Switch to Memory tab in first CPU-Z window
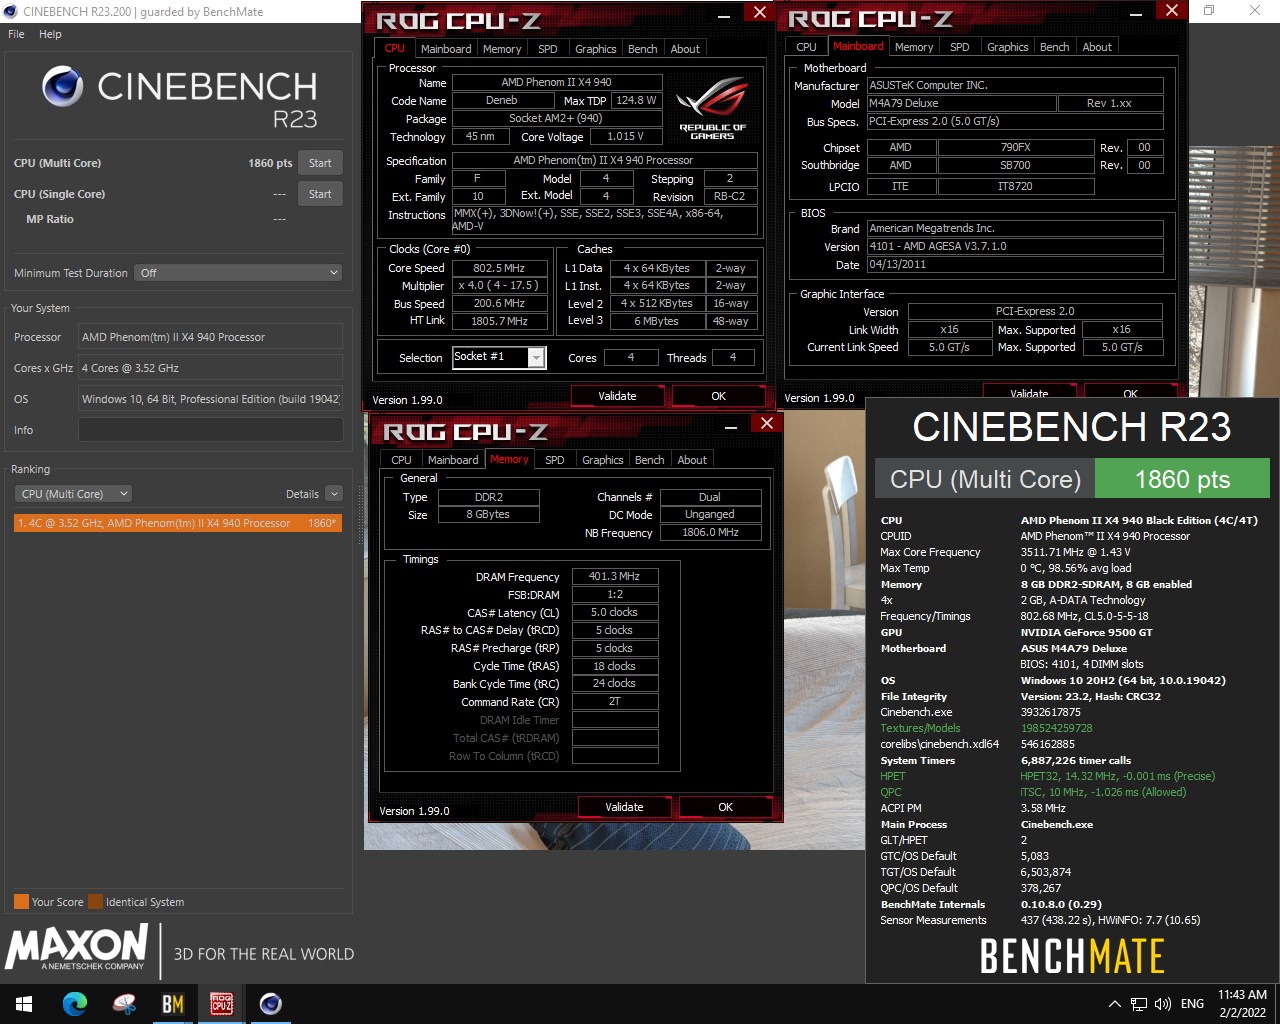The height and width of the screenshot is (1024, 1280). coord(502,49)
